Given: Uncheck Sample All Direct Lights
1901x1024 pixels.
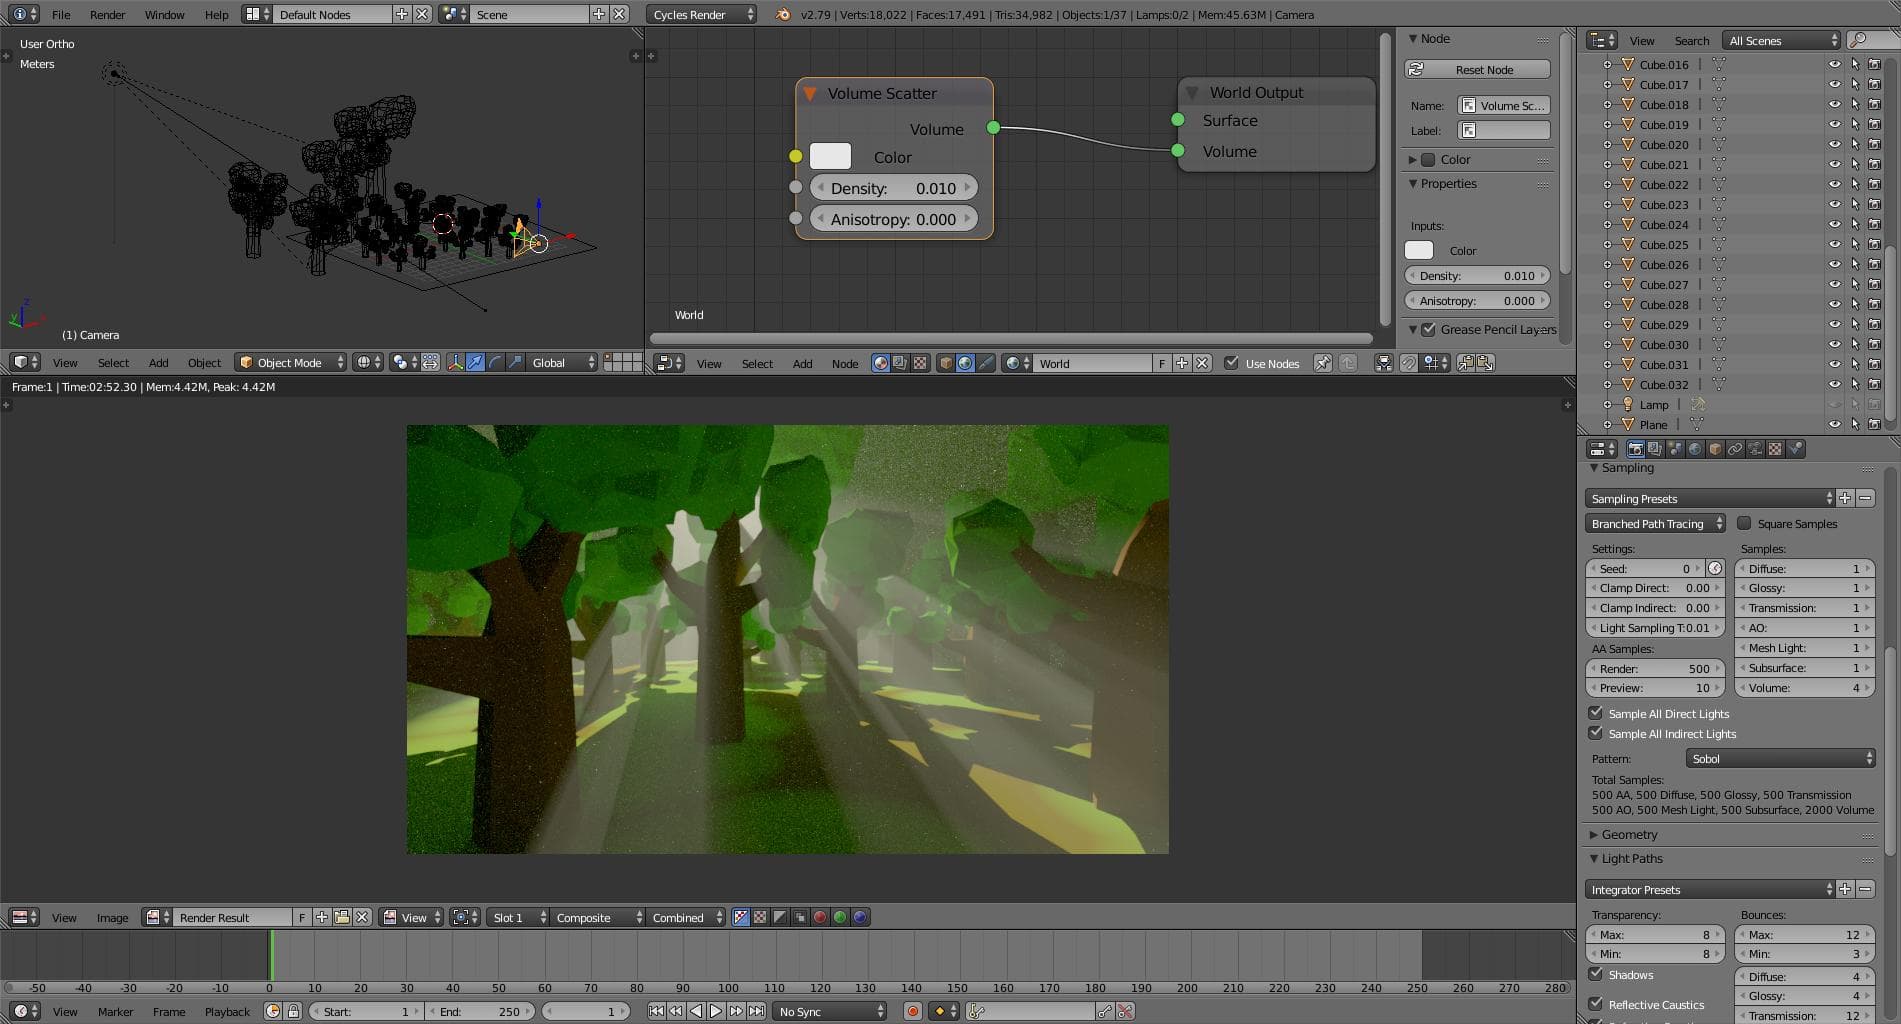Looking at the screenshot, I should tap(1596, 713).
